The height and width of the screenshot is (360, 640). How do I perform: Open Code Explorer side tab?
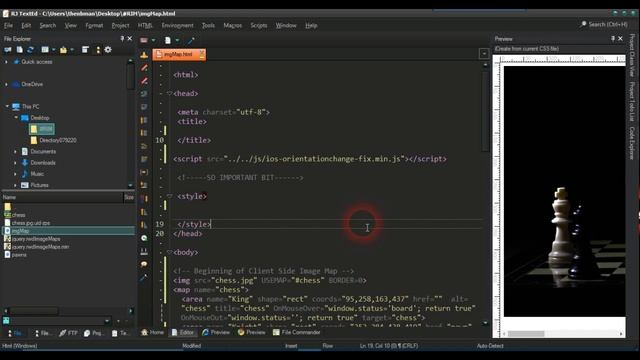coord(632,143)
